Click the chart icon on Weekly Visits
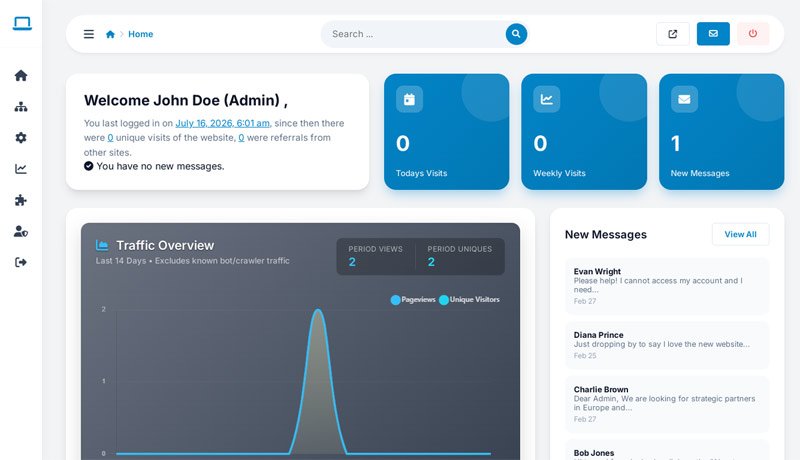The image size is (800, 460). coord(546,99)
